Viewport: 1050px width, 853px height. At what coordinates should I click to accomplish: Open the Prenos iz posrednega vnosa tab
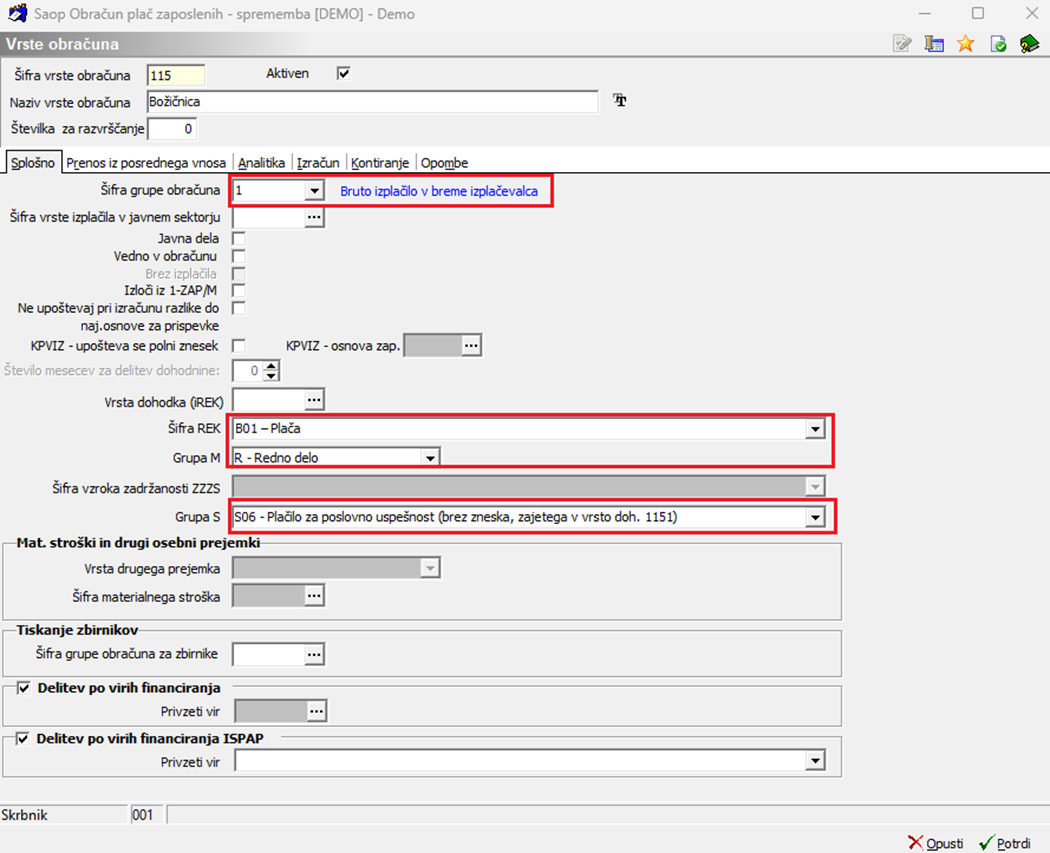coord(146,163)
